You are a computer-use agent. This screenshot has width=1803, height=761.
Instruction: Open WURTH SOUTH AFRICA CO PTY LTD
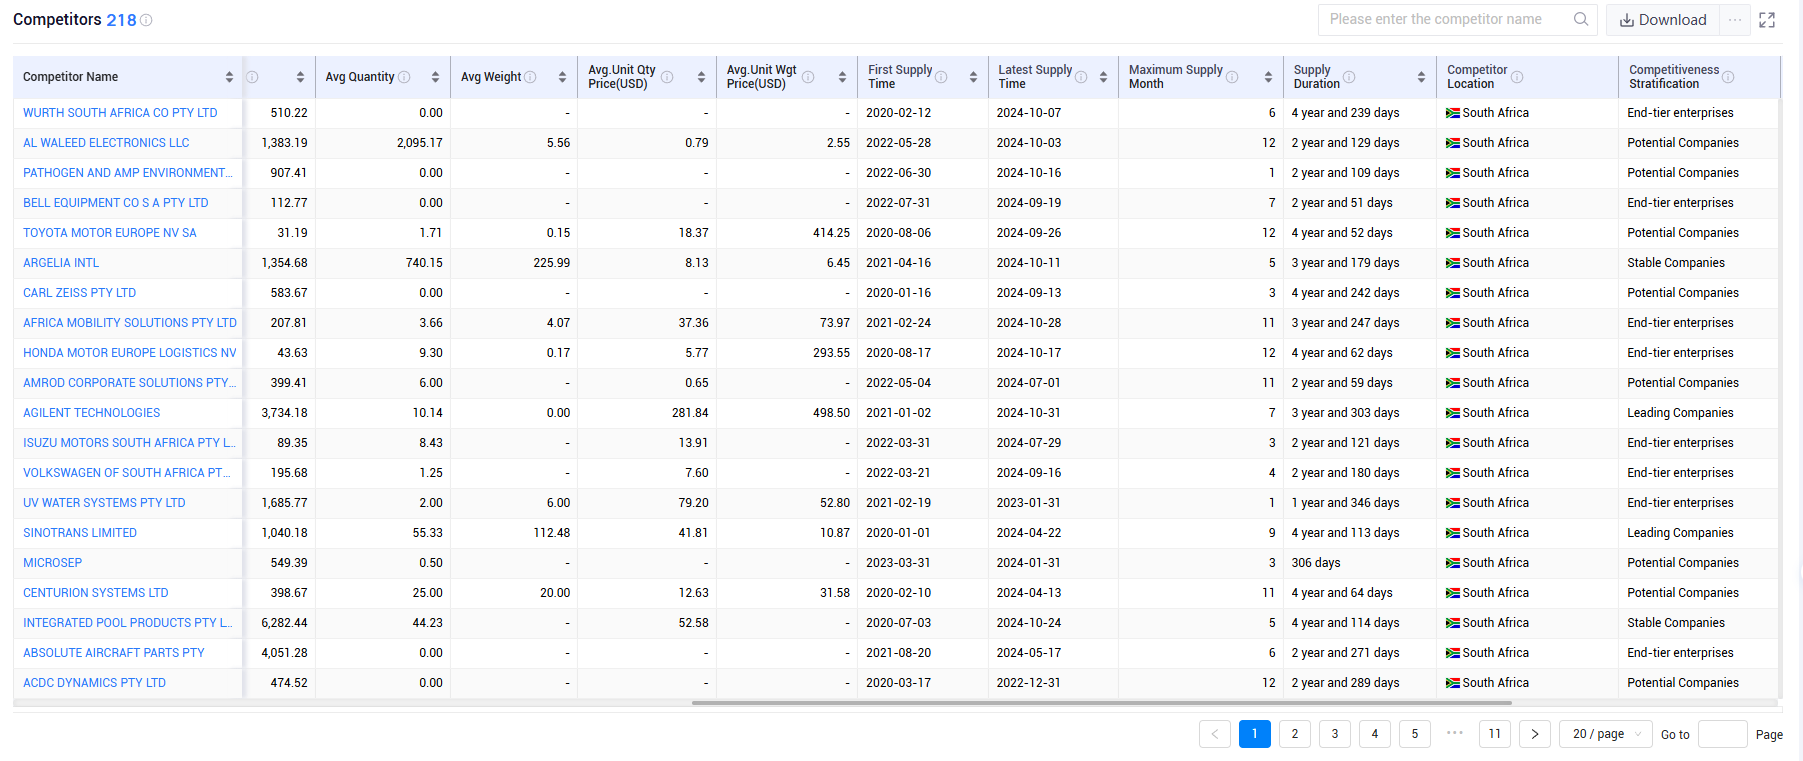click(x=120, y=113)
